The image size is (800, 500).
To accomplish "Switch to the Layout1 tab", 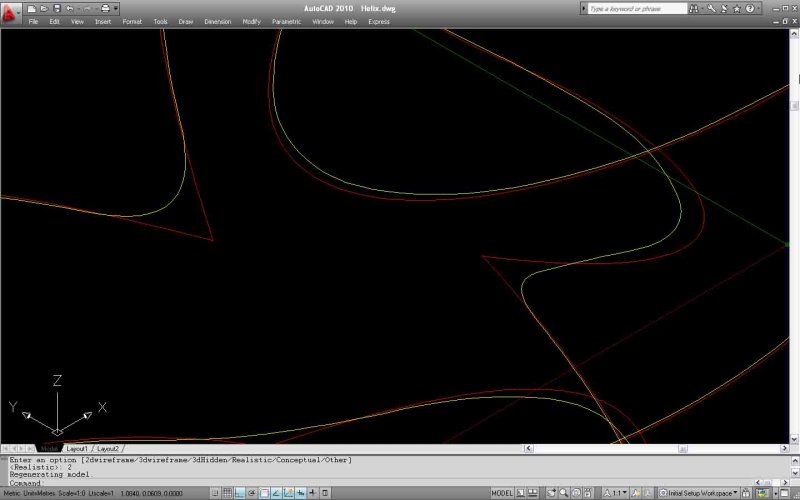I will pyautogui.click(x=77, y=449).
